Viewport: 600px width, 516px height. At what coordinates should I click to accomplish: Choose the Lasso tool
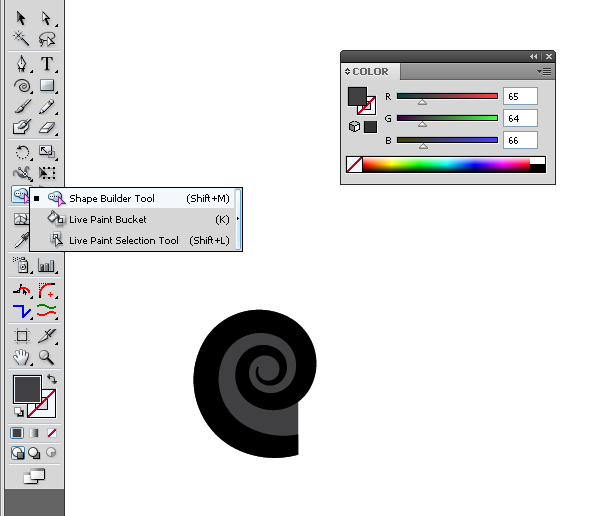coord(47,39)
